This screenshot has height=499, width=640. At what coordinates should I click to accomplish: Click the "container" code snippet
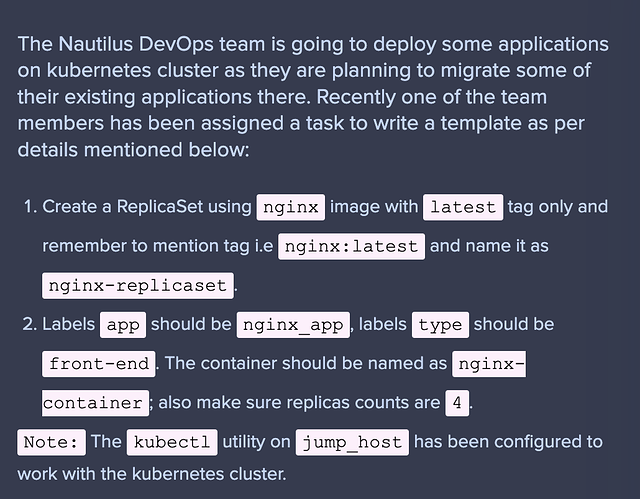95,403
